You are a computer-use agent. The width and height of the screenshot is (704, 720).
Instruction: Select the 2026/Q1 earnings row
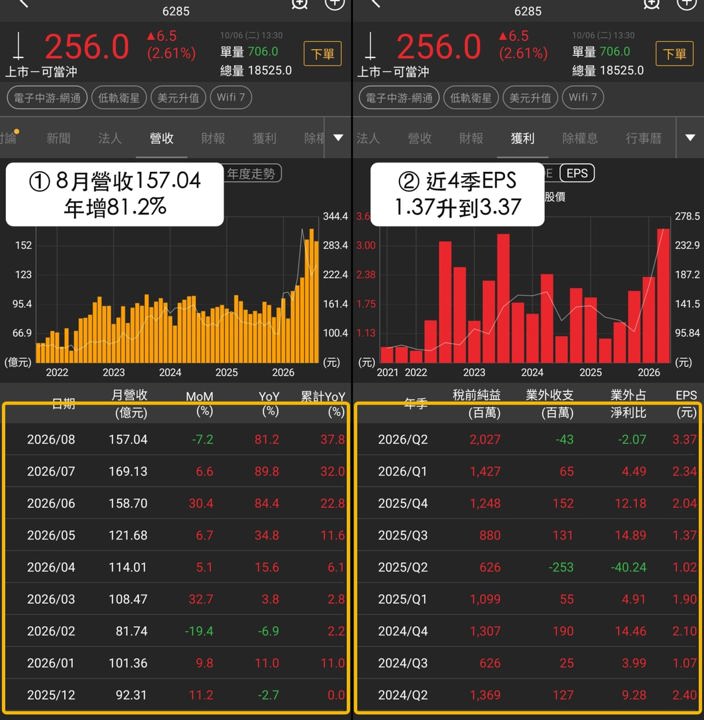pos(528,471)
